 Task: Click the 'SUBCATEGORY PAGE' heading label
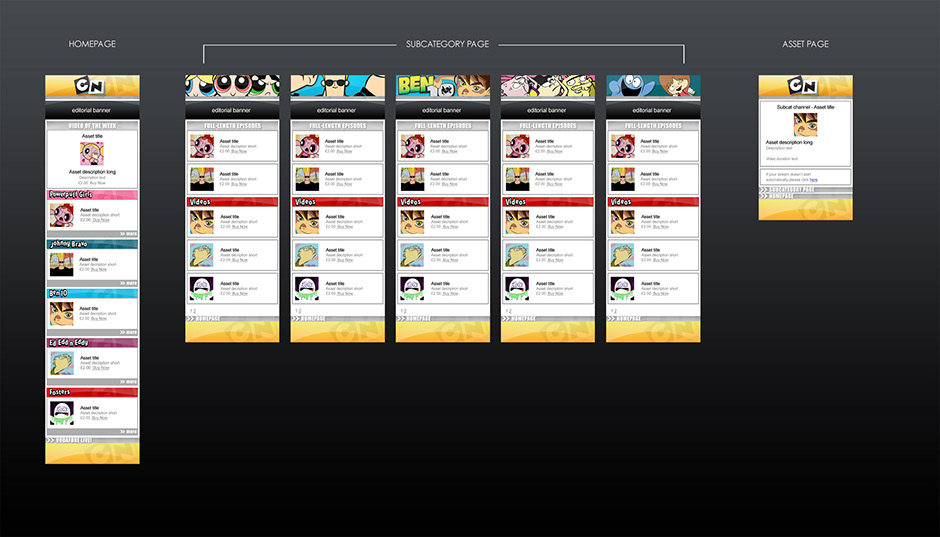(x=447, y=44)
